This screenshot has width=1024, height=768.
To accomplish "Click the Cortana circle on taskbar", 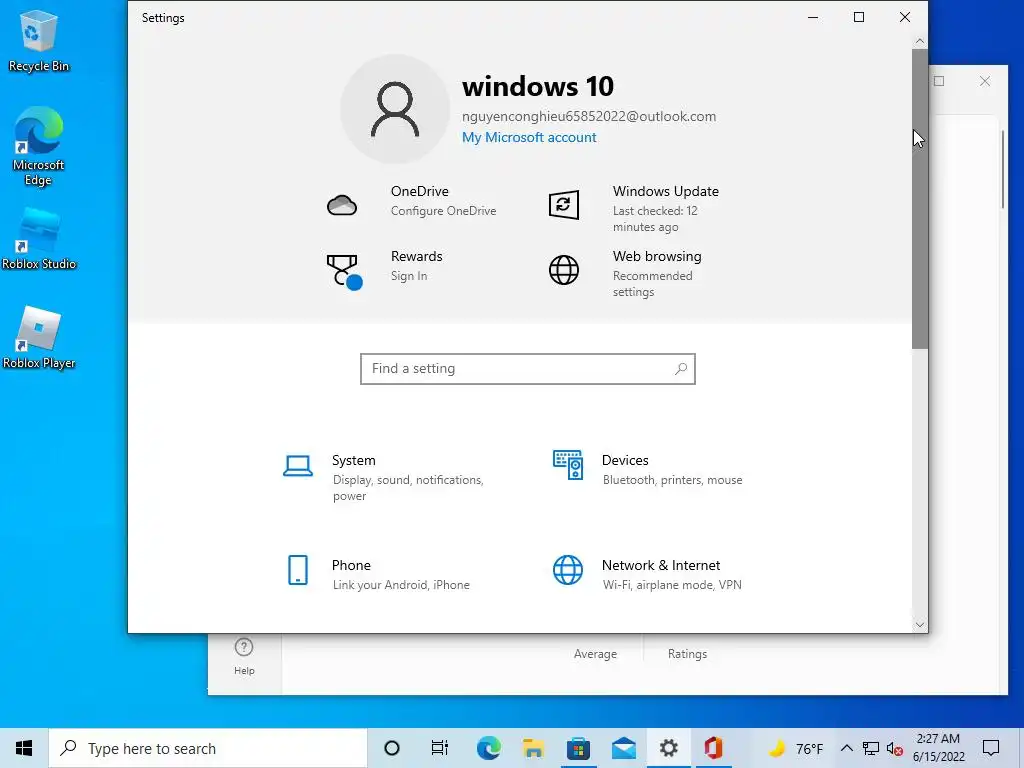I will [392, 748].
